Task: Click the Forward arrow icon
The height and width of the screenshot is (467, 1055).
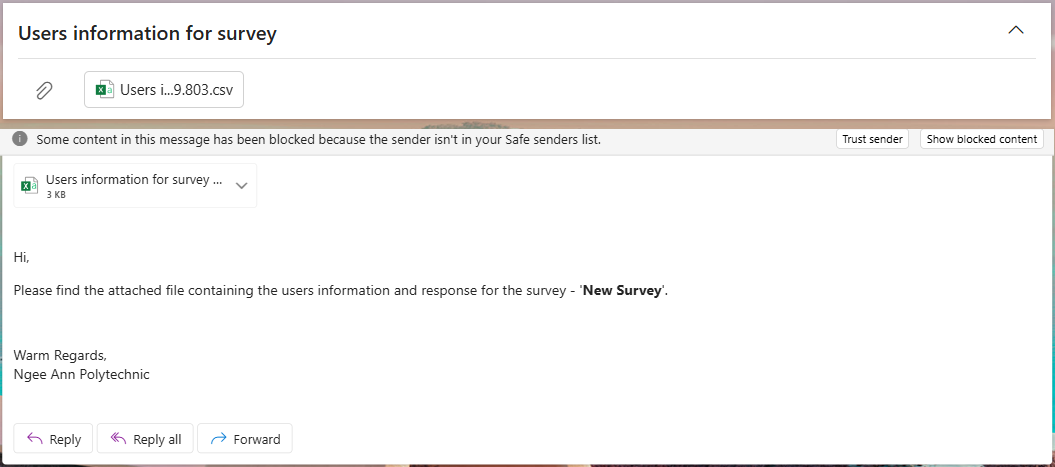Action: (x=218, y=439)
